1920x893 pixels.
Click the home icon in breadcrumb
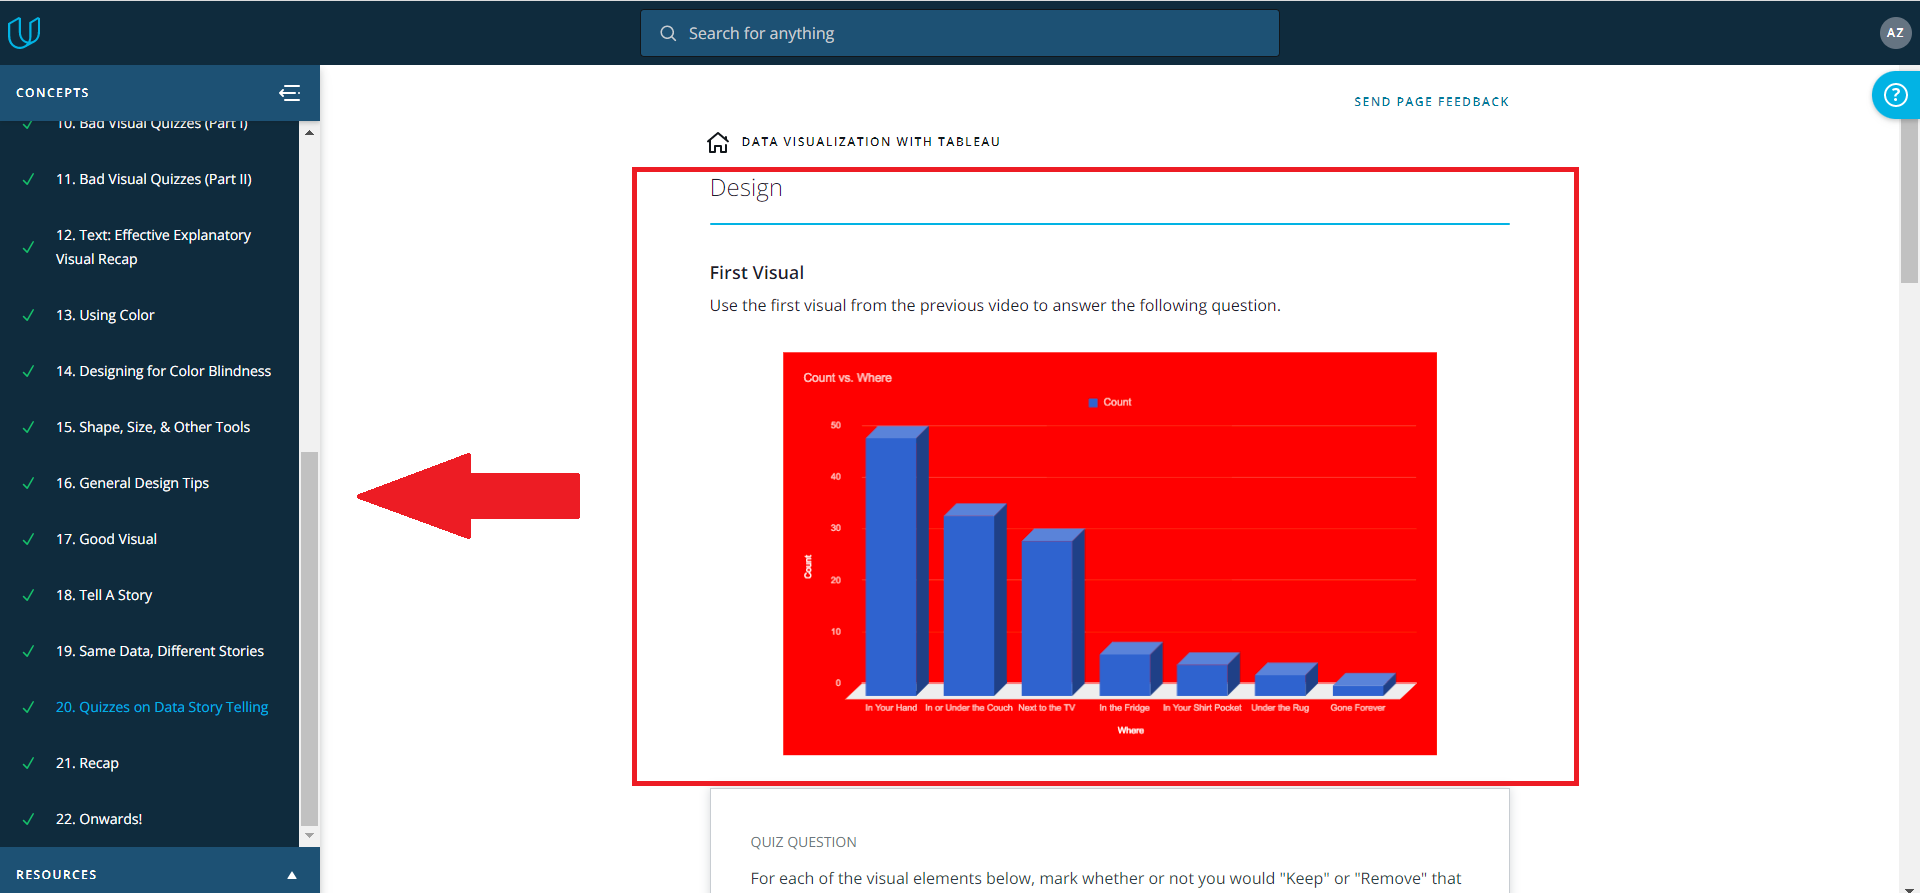click(717, 142)
